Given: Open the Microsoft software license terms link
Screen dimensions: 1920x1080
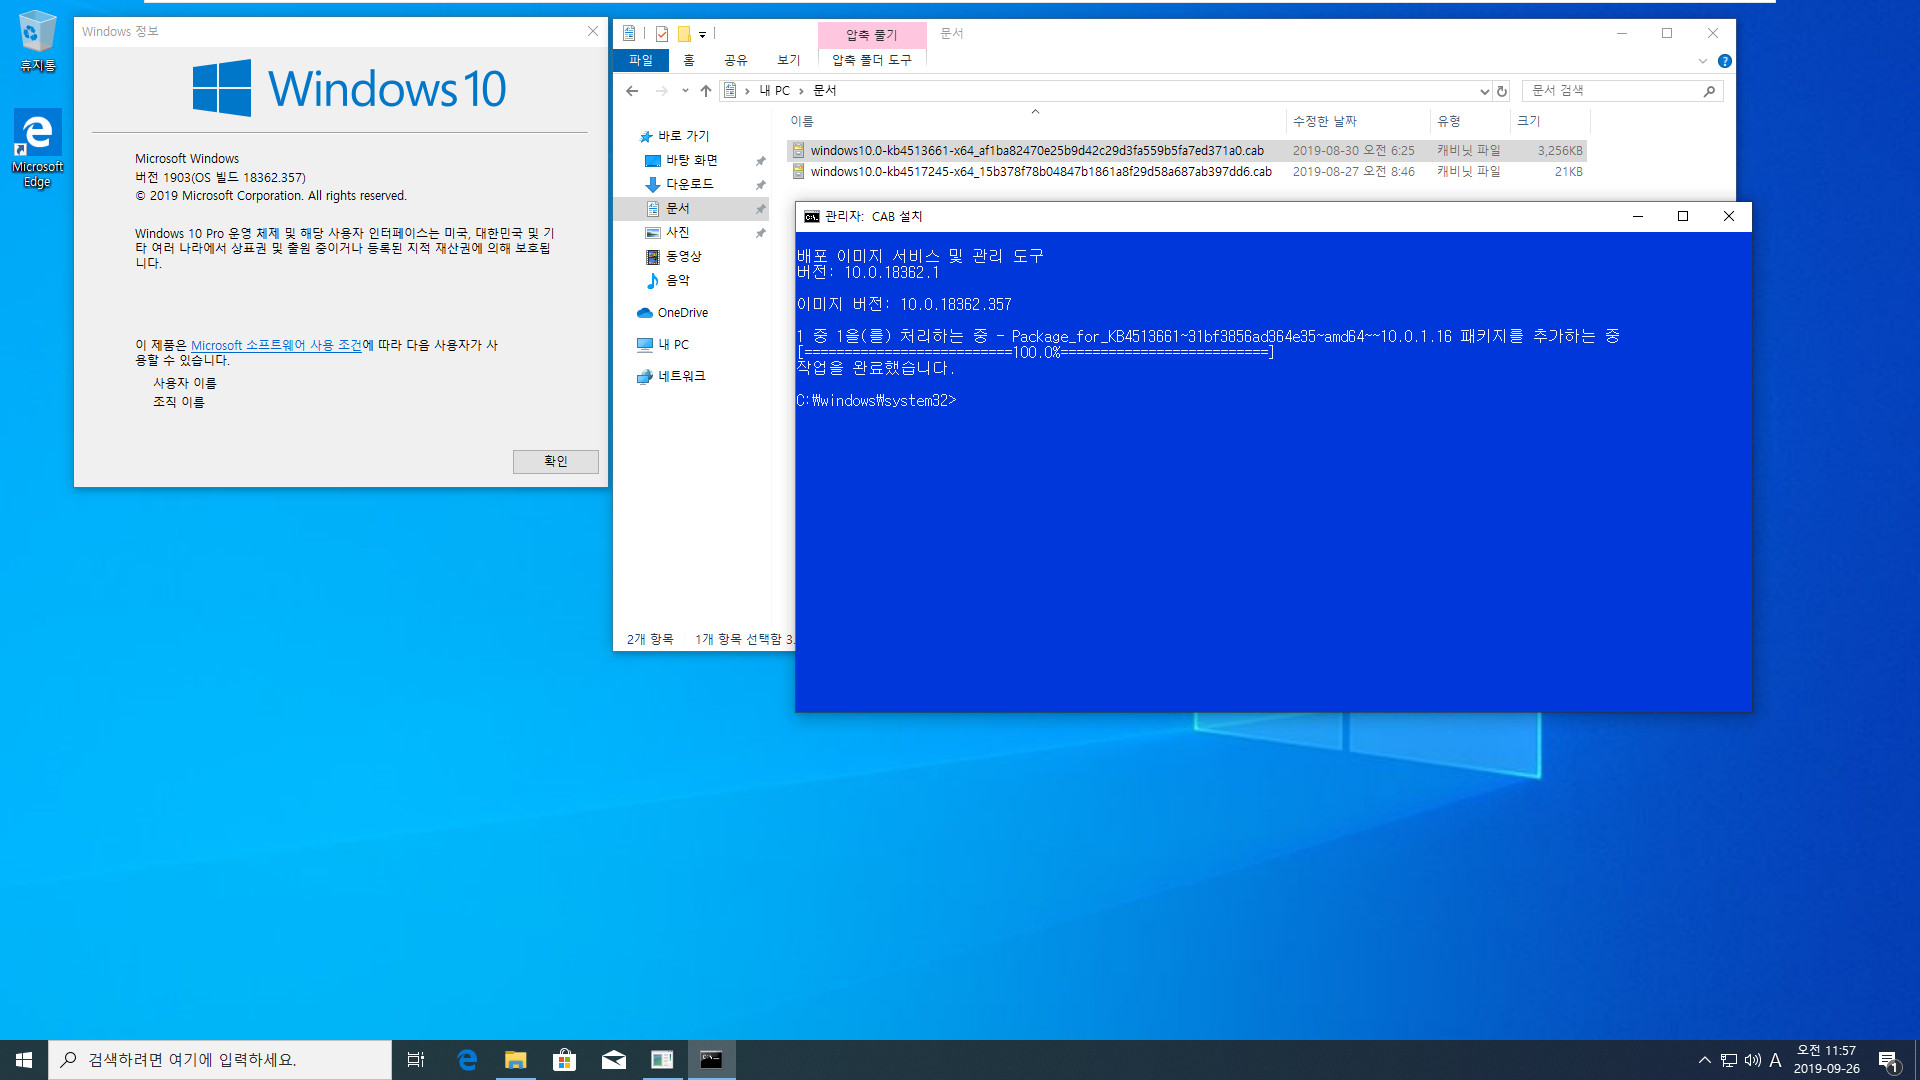Looking at the screenshot, I should [x=276, y=345].
